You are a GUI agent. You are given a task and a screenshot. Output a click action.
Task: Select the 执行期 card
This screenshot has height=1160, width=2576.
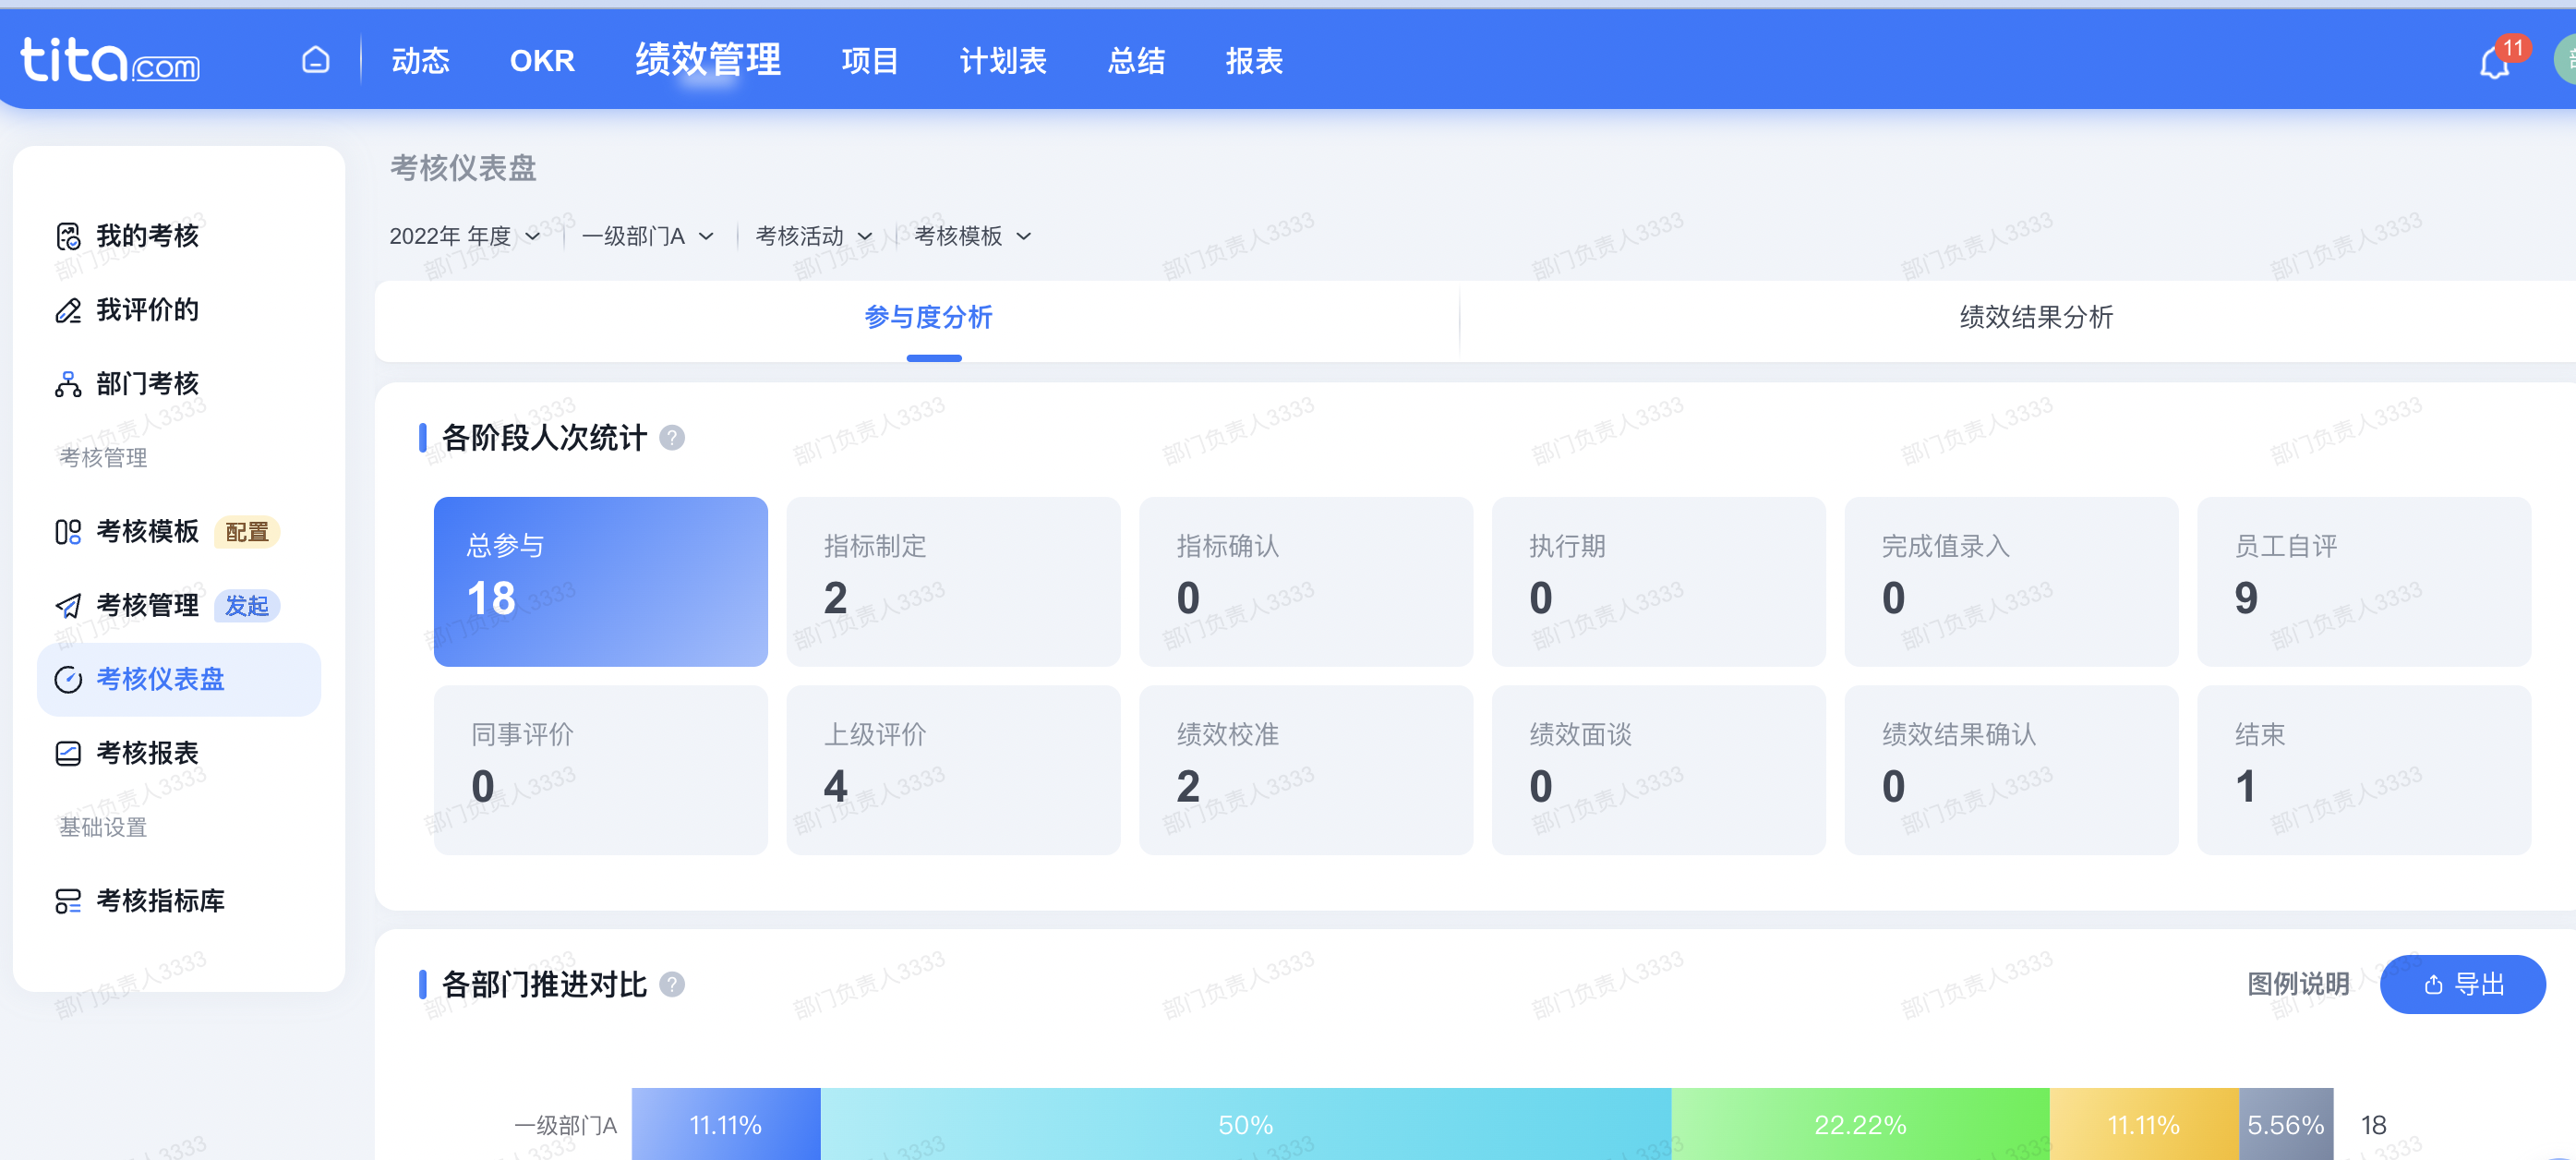coord(1659,582)
